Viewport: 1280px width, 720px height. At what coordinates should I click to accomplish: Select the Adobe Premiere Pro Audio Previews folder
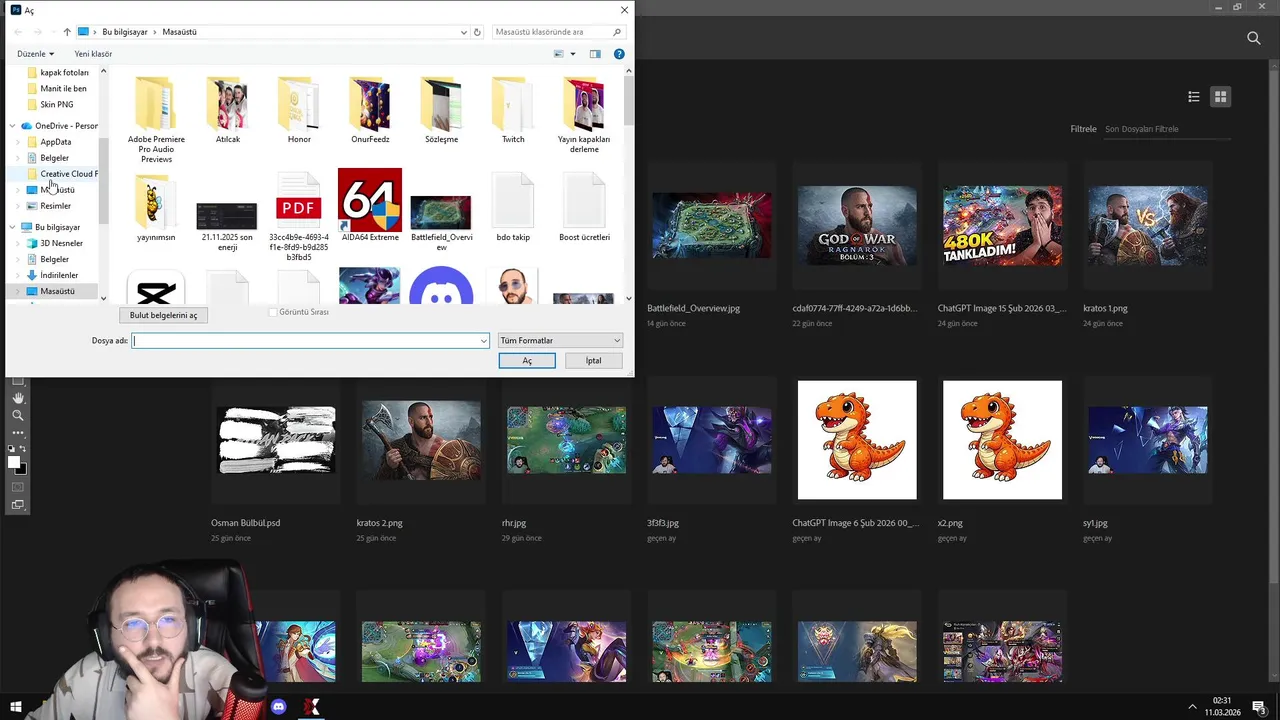[x=156, y=120]
